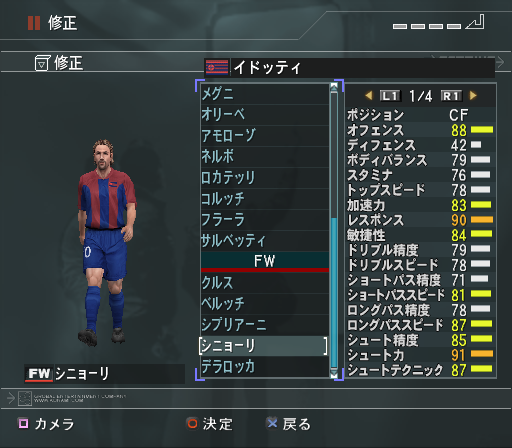Viewport: 512px width, 448px height.
Task: Select player ロカテッリ in the list
Action: click(265, 178)
